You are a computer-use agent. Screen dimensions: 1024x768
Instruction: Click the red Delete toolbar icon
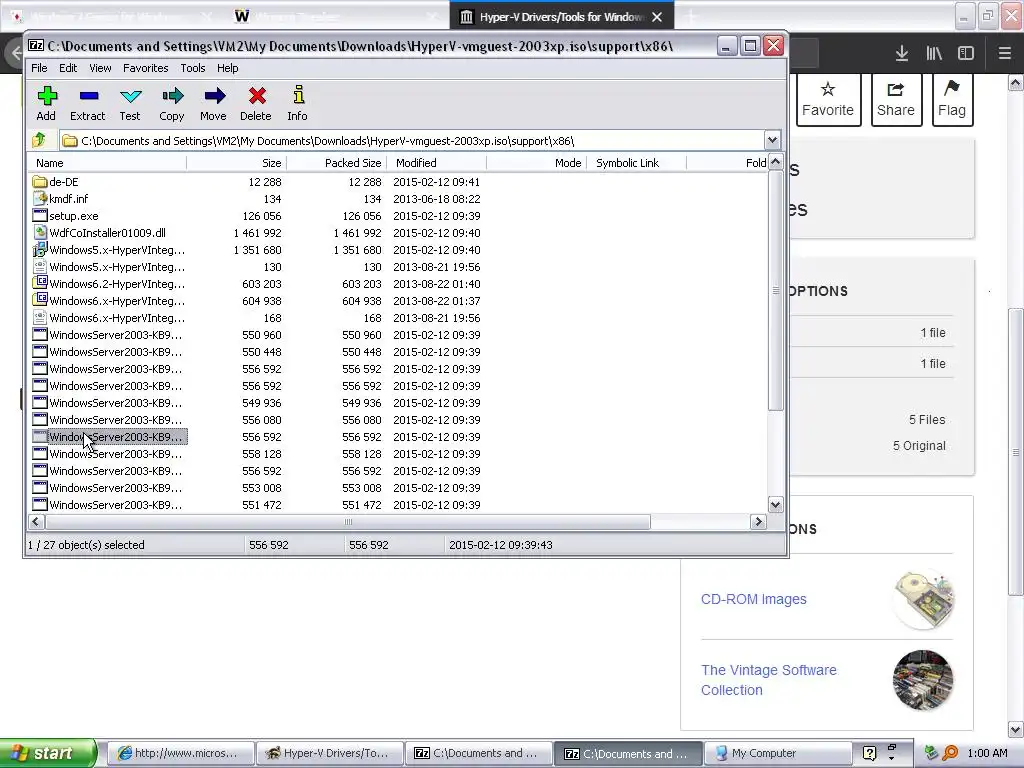257,97
